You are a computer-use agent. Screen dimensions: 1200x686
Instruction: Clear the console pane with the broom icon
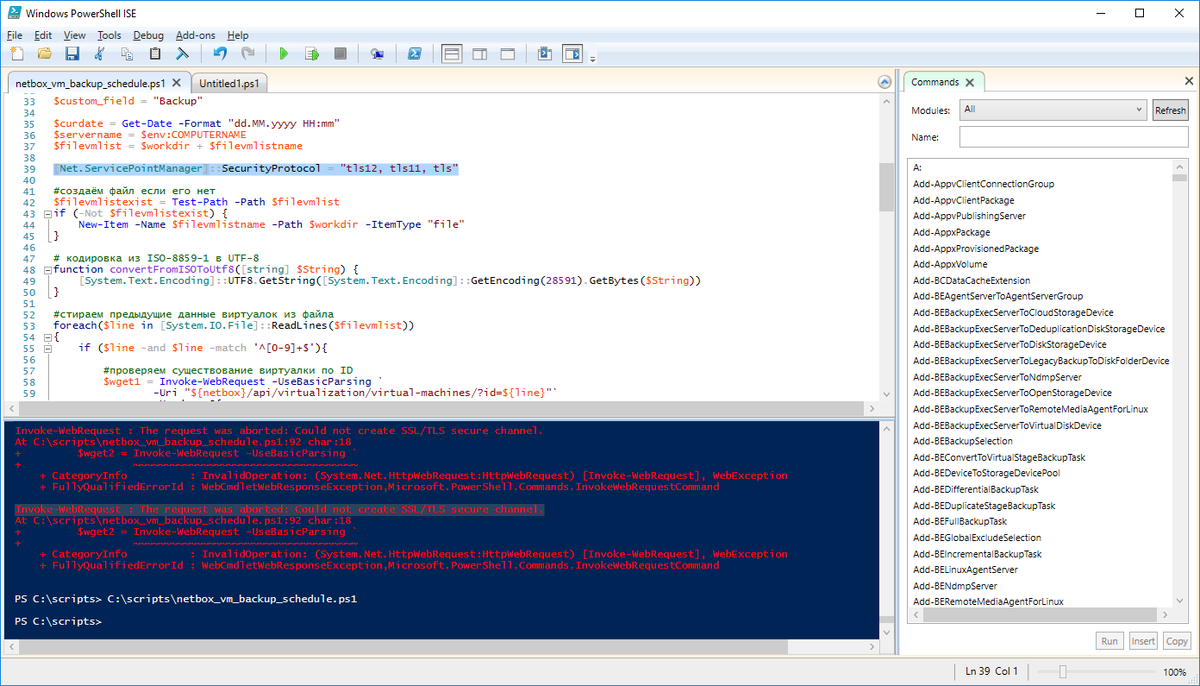coord(183,54)
